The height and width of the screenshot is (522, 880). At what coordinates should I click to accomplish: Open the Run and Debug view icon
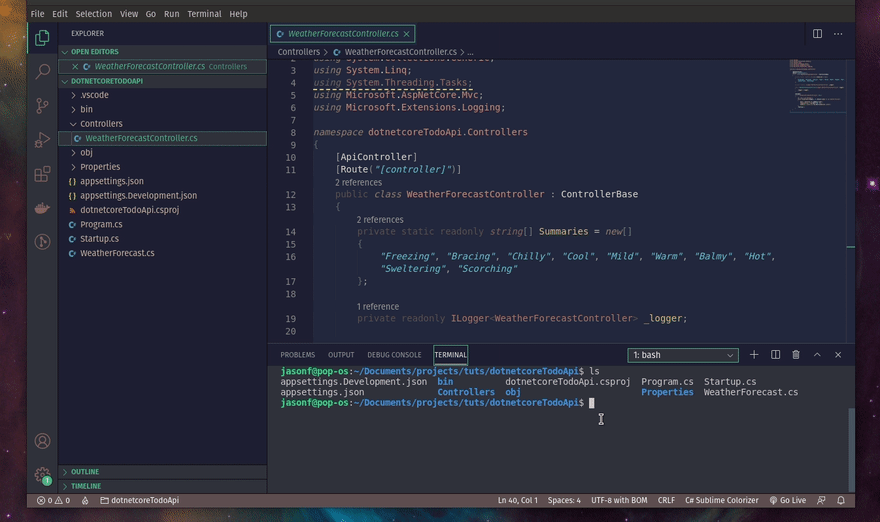tap(42, 140)
